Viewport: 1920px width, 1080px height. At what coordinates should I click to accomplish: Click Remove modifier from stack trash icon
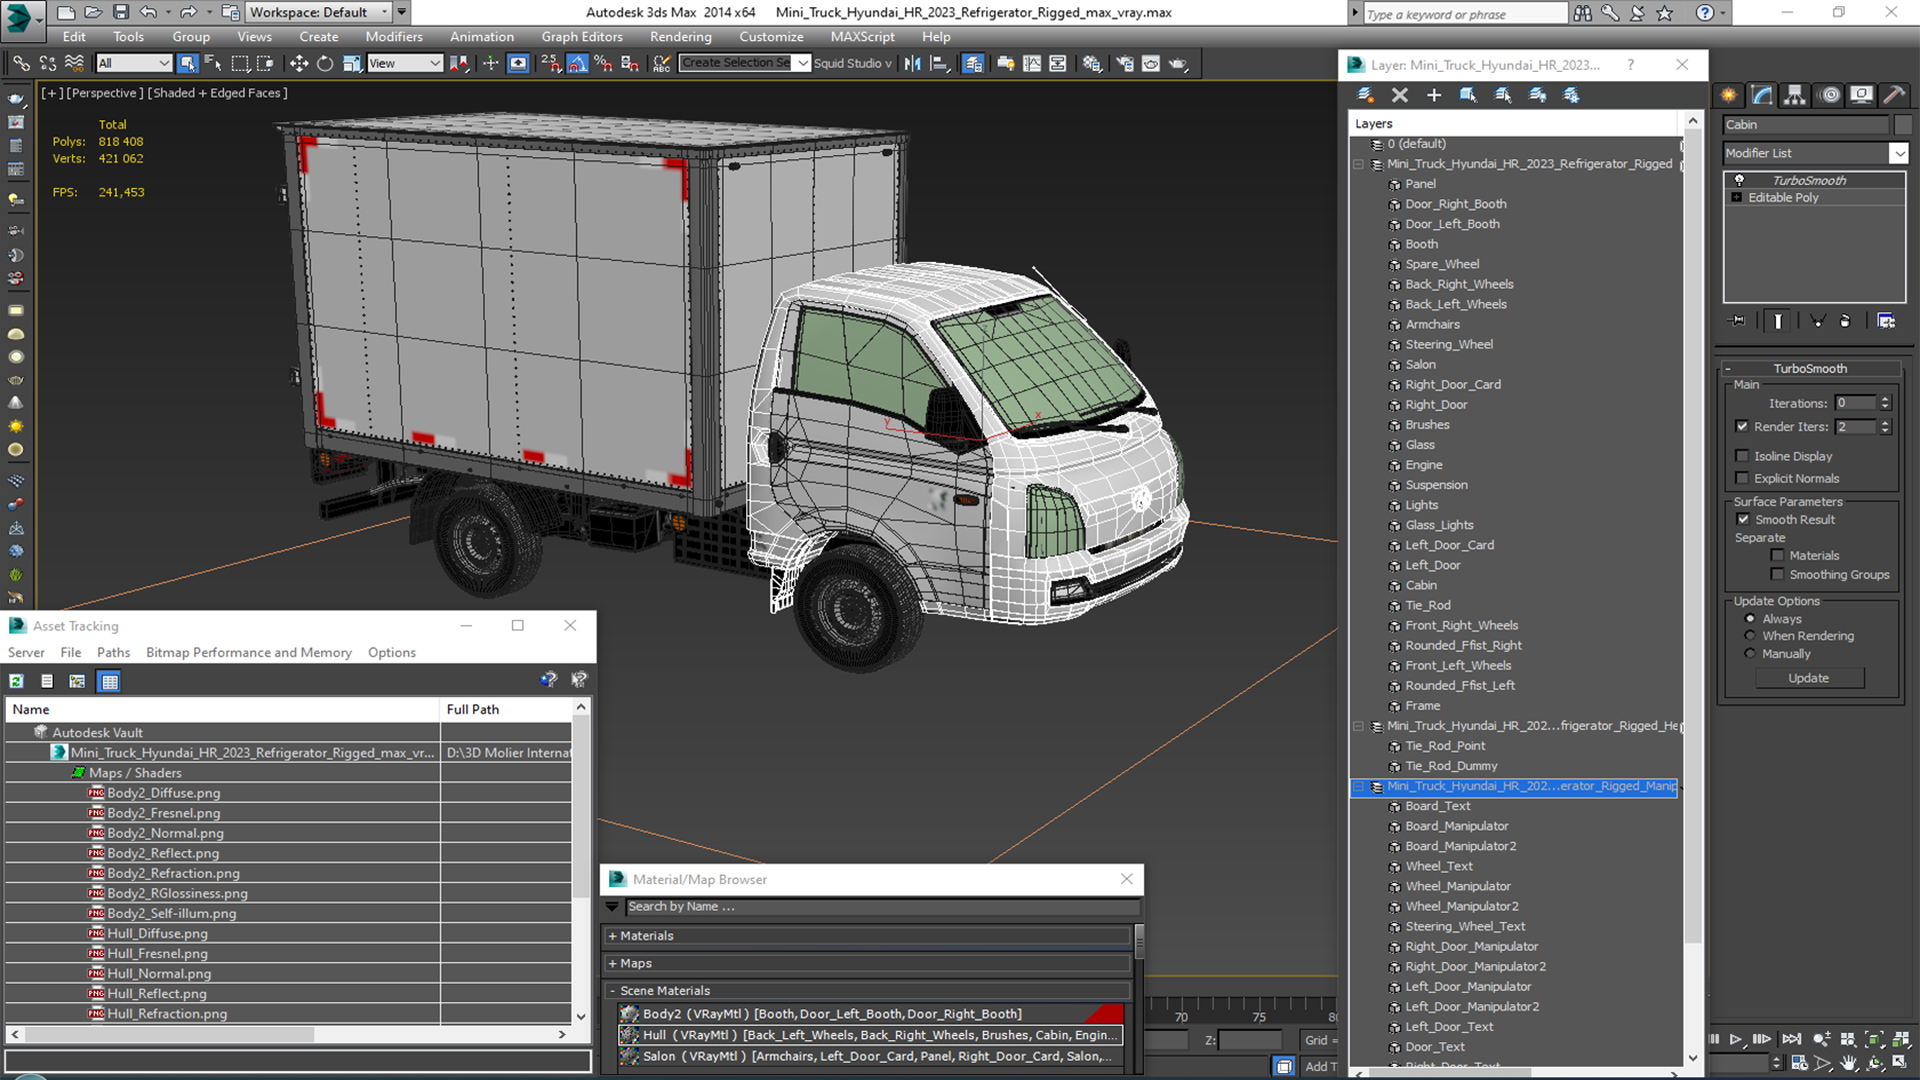click(x=1845, y=321)
